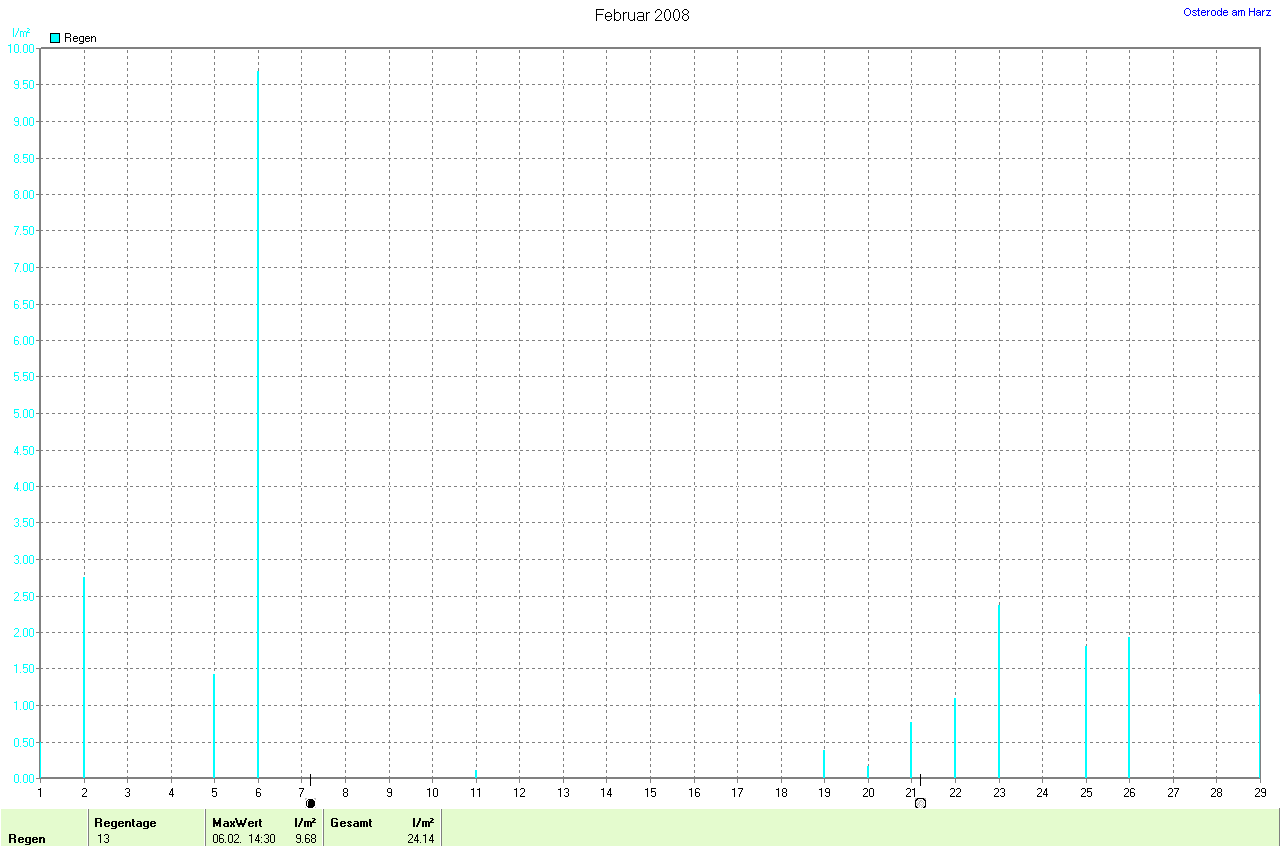Viewport: 1280px width, 846px height.
Task: Click the rain bar on day 23
Action: pos(998,690)
